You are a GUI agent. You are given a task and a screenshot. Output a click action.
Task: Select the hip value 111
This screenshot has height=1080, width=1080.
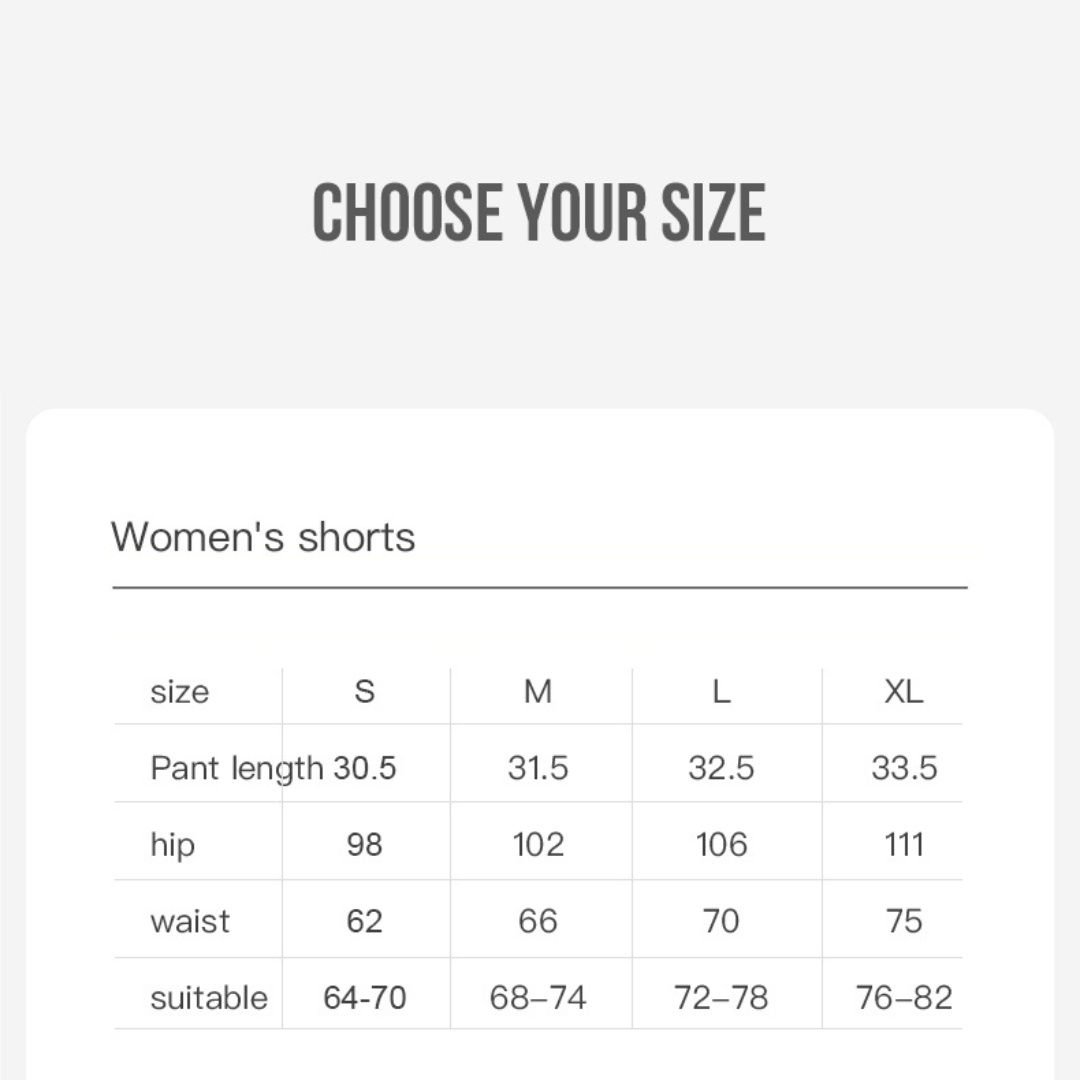(x=904, y=845)
